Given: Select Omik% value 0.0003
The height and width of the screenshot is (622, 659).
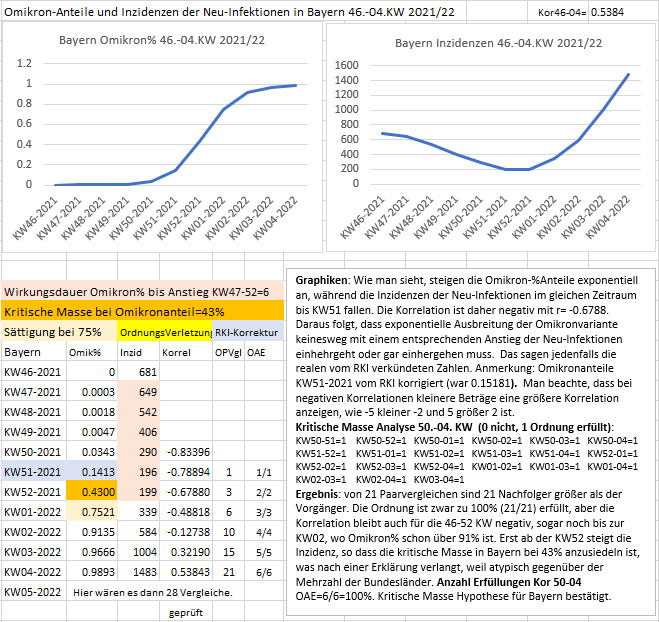Looking at the screenshot, I should click(x=92, y=392).
